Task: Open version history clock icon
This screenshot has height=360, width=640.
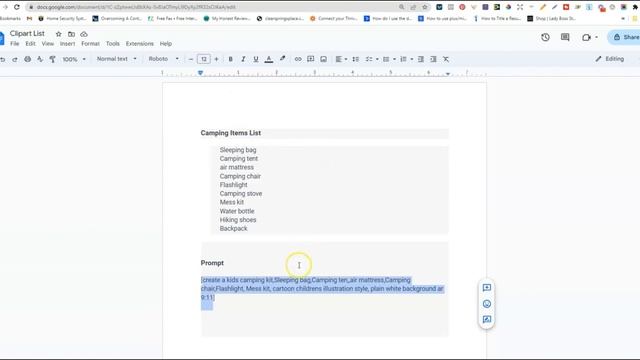Action: pos(545,37)
